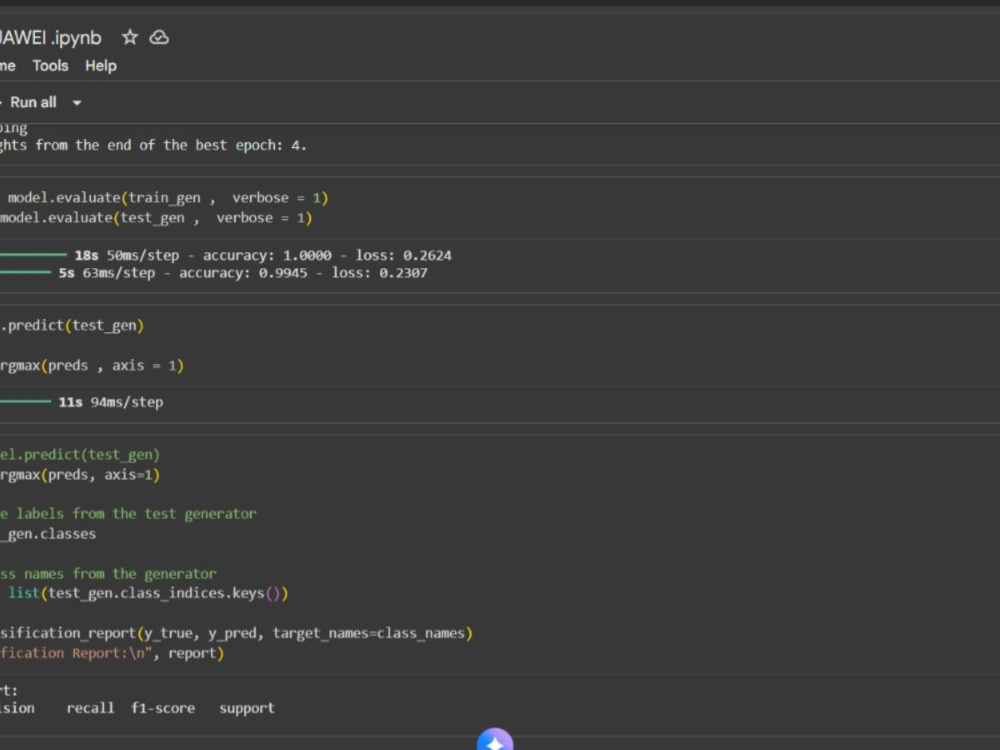Click the model.evaluate(train_gen) code line
Screen dimensions: 1000x750
click(x=168, y=198)
